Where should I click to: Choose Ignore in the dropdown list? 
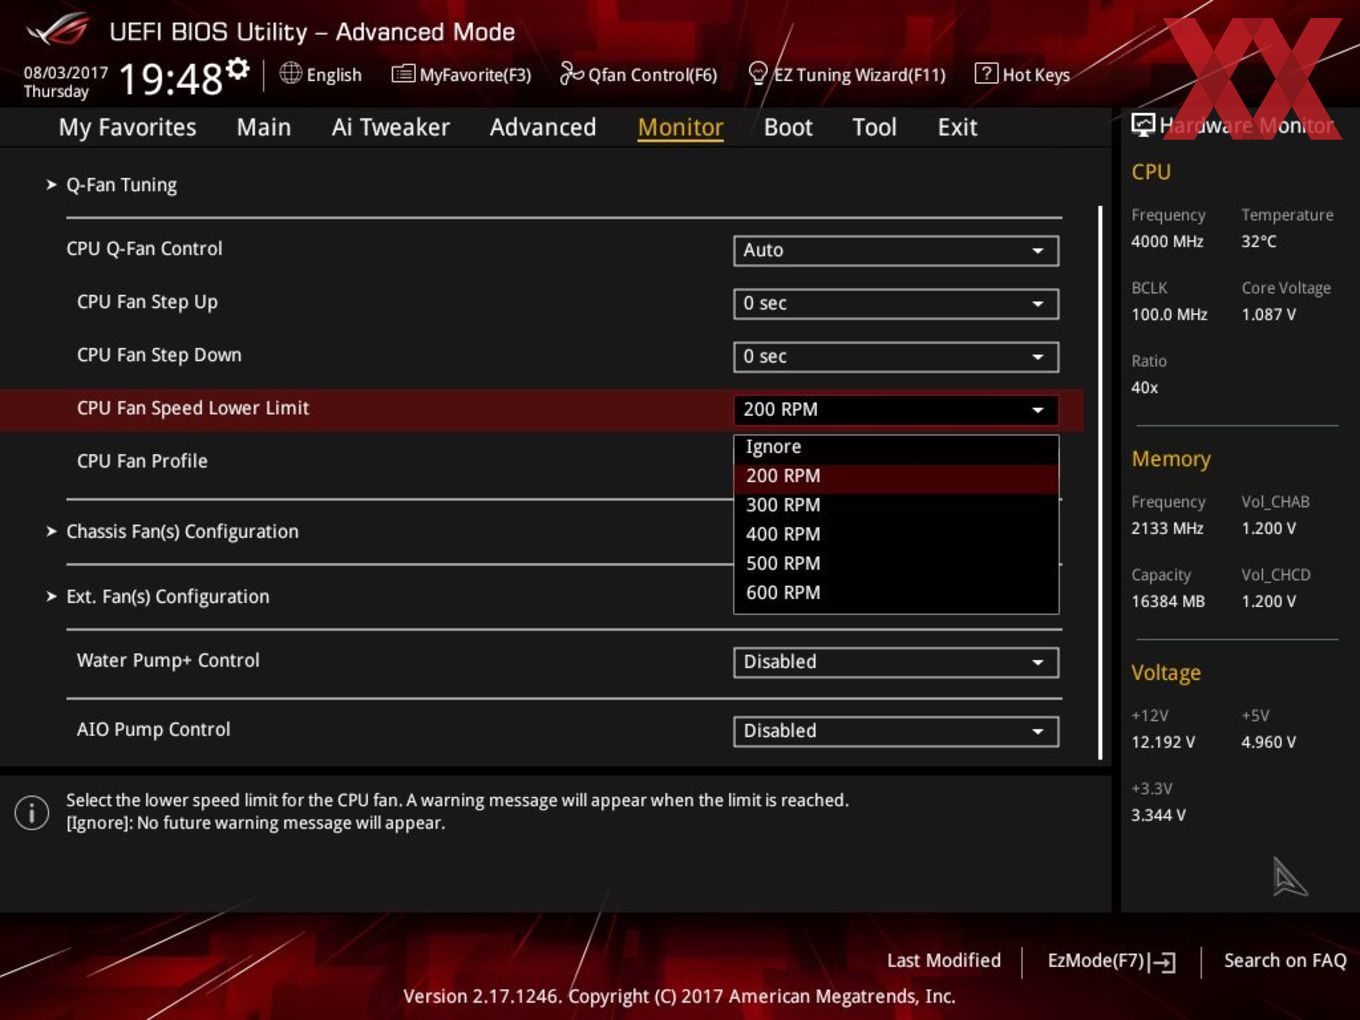(896, 447)
